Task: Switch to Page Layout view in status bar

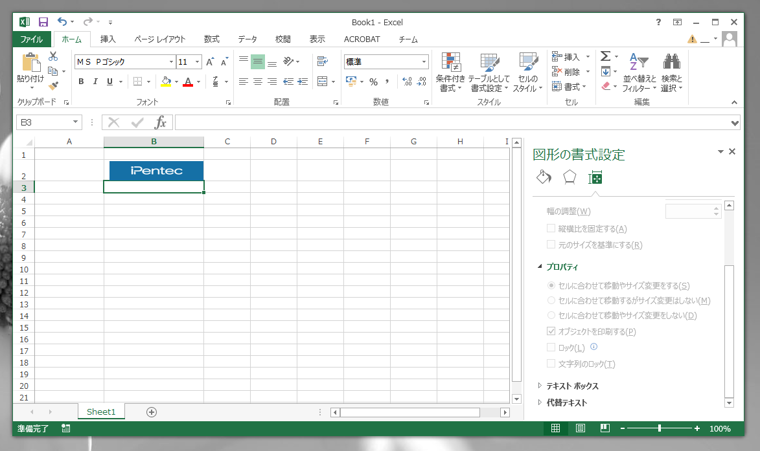Action: tap(580, 428)
